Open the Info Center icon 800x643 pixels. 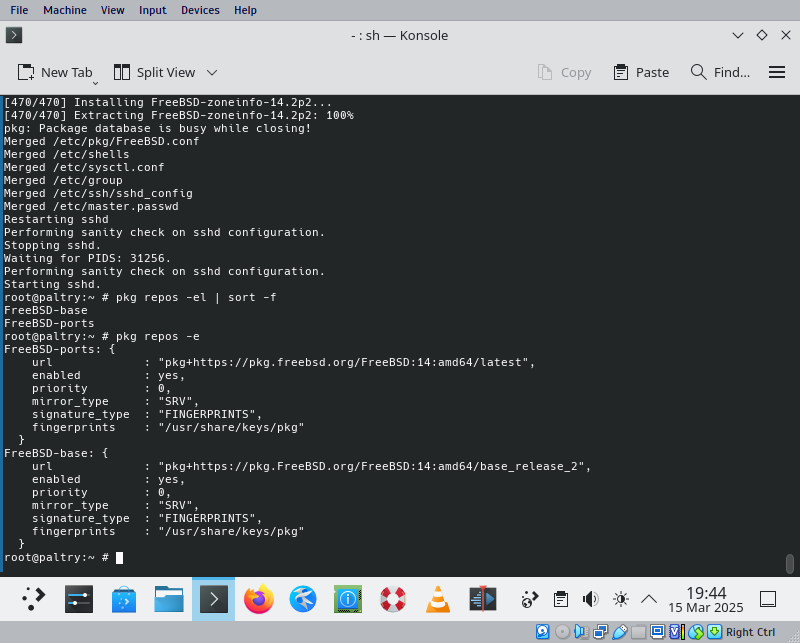(348, 599)
